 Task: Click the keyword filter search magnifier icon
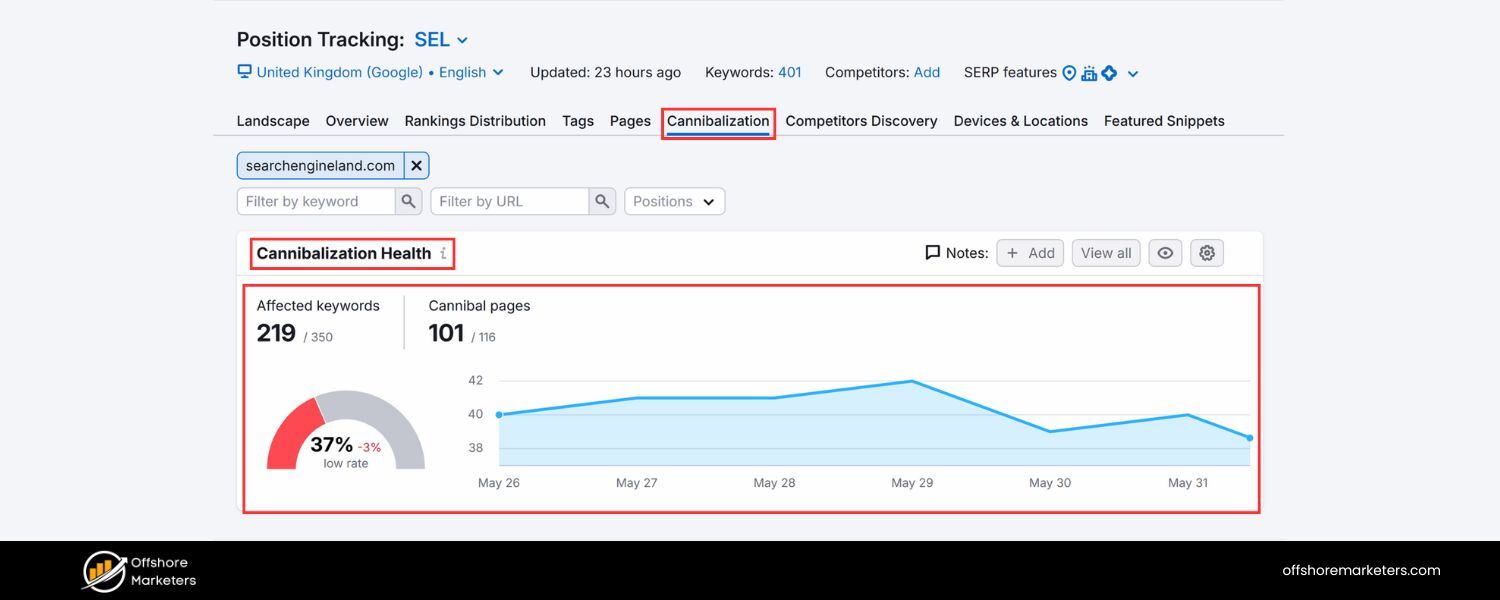click(408, 200)
